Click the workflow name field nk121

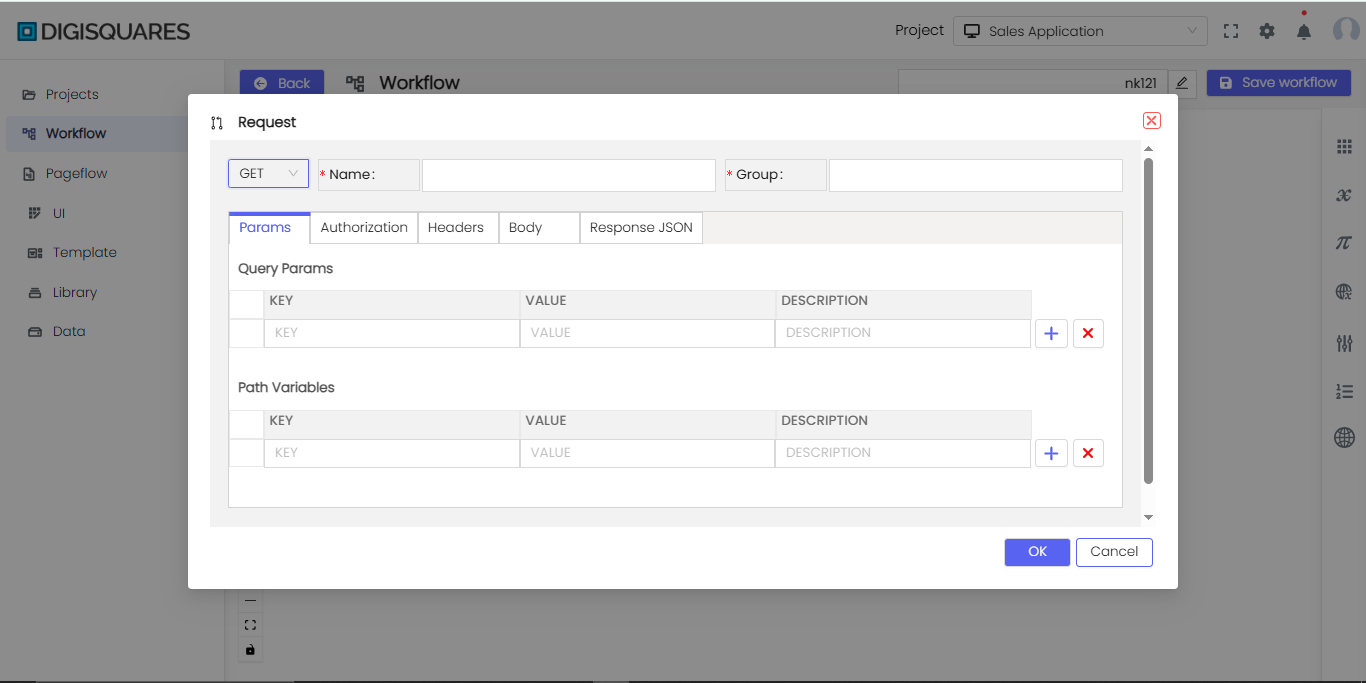[x=1032, y=83]
